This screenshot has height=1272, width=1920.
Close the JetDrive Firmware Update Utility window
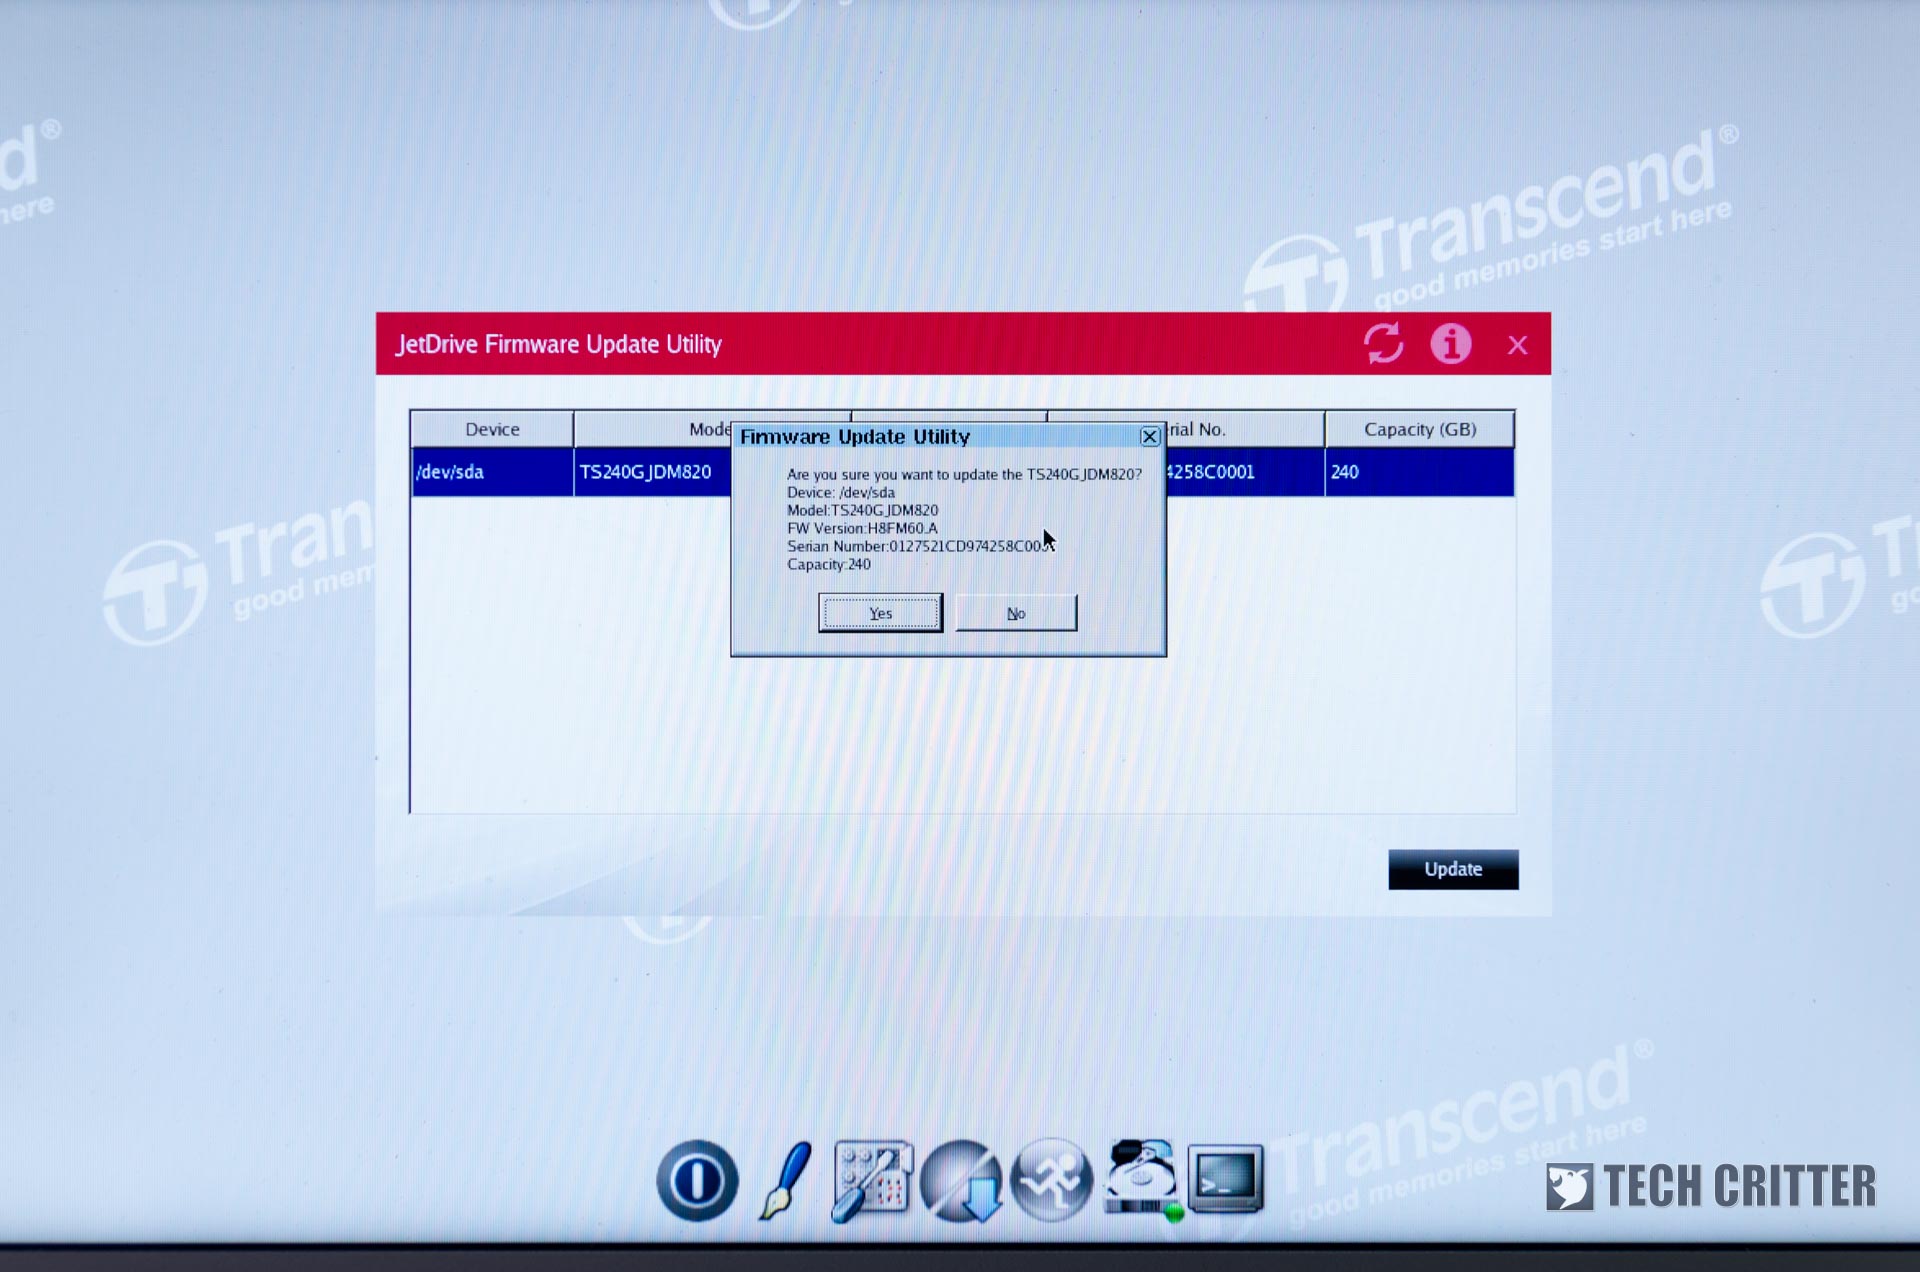coord(1517,345)
